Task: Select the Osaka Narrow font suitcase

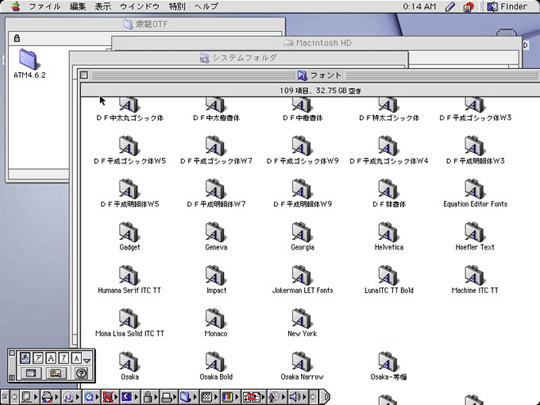Action: coord(302,361)
